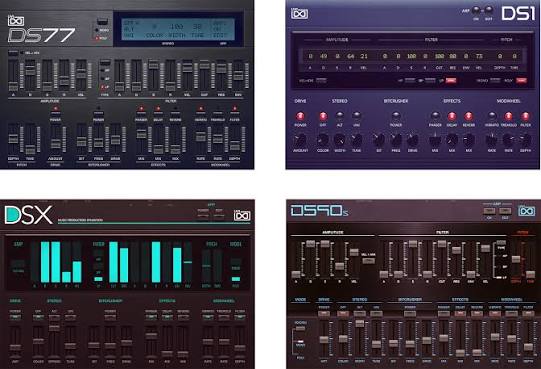541x369 pixels.
Task: Click the Stereo Color knob on DS1
Action: [323, 140]
